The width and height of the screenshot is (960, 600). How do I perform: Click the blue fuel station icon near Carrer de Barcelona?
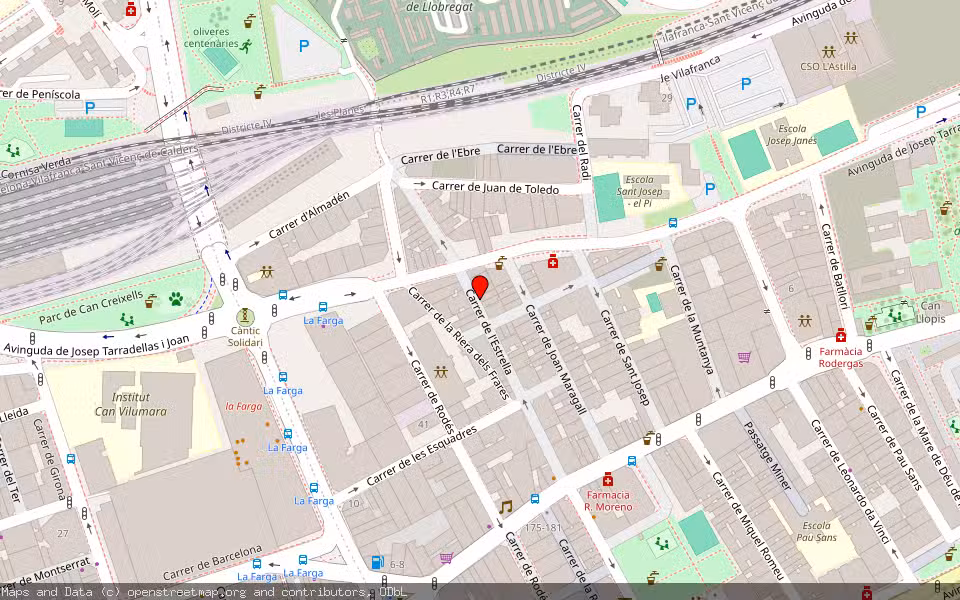[x=377, y=563]
